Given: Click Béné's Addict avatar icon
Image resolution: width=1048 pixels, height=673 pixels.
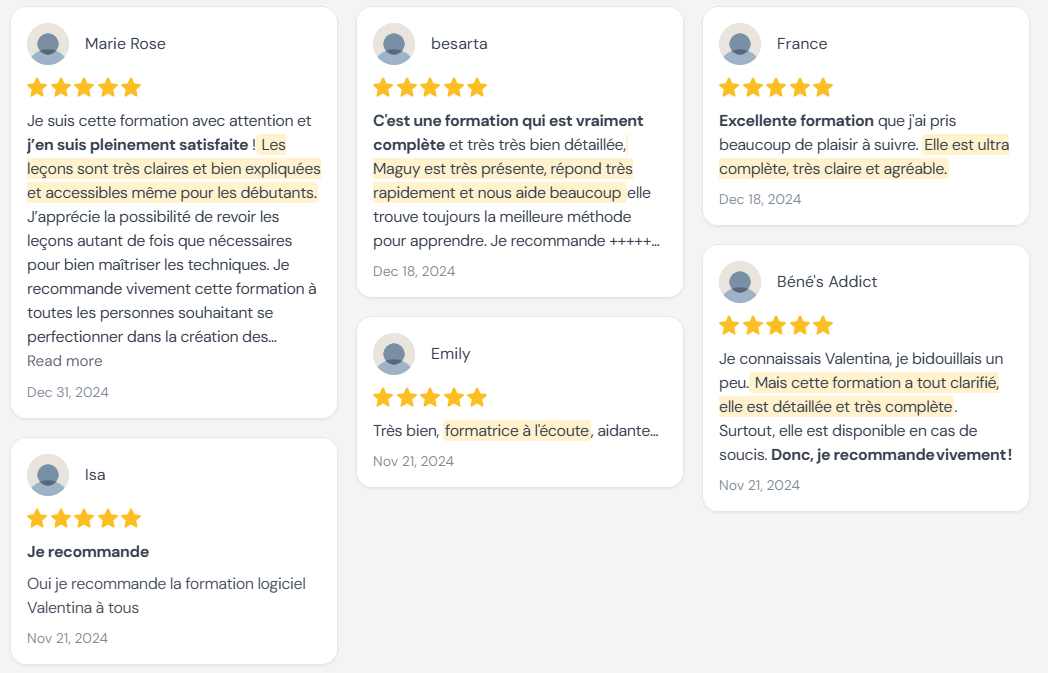Looking at the screenshot, I should [x=740, y=282].
